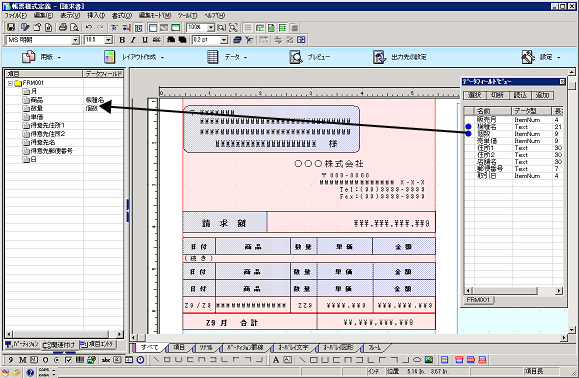Open the 100% zoom level dropdown
The width and height of the screenshot is (579, 378).
click(210, 27)
